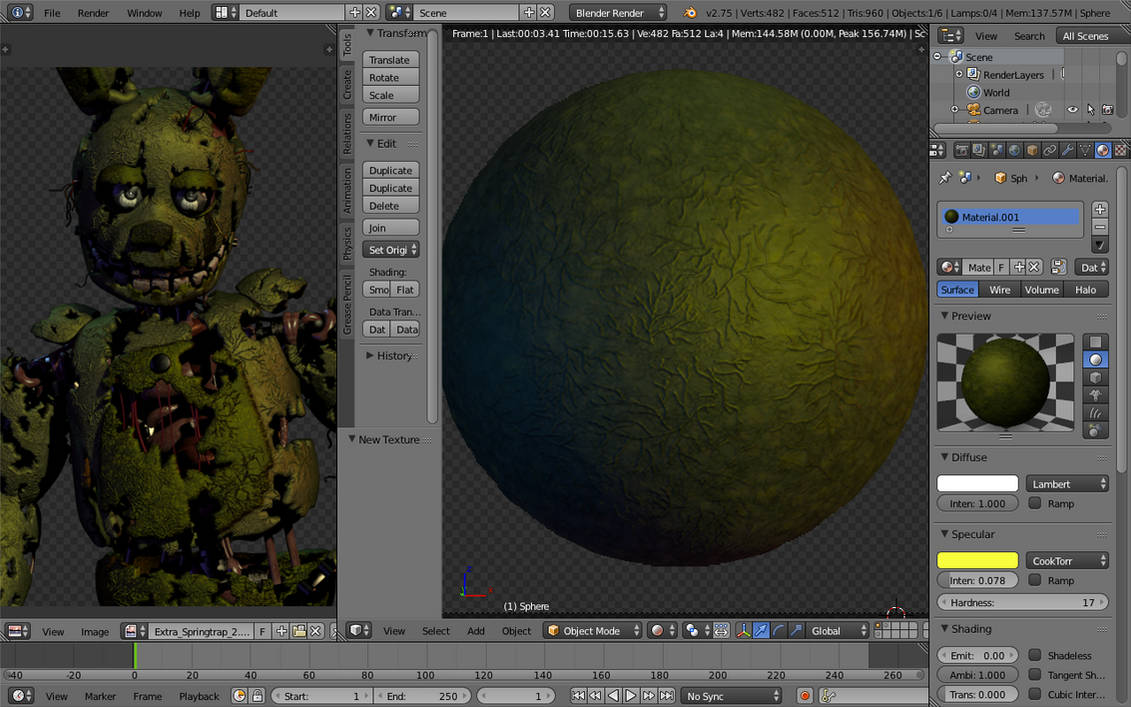
Task: Click the Mirror button
Action: click(x=390, y=117)
